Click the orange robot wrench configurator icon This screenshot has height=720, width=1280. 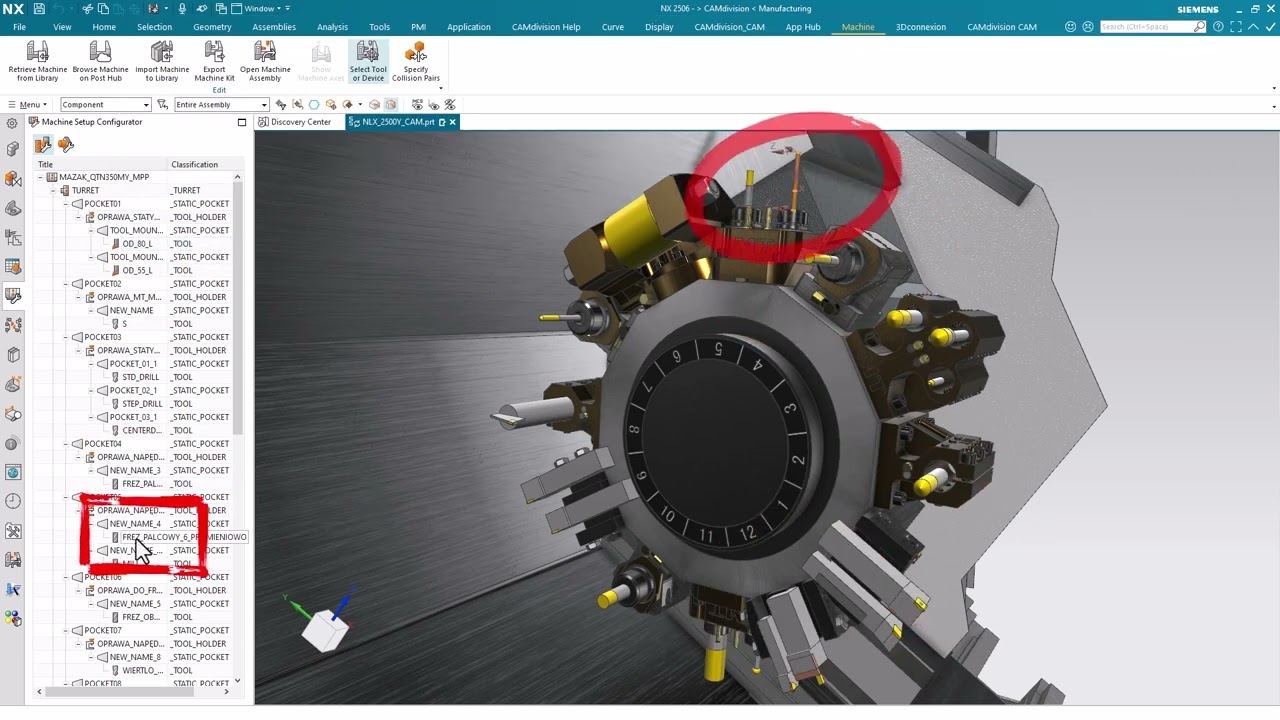(x=66, y=145)
